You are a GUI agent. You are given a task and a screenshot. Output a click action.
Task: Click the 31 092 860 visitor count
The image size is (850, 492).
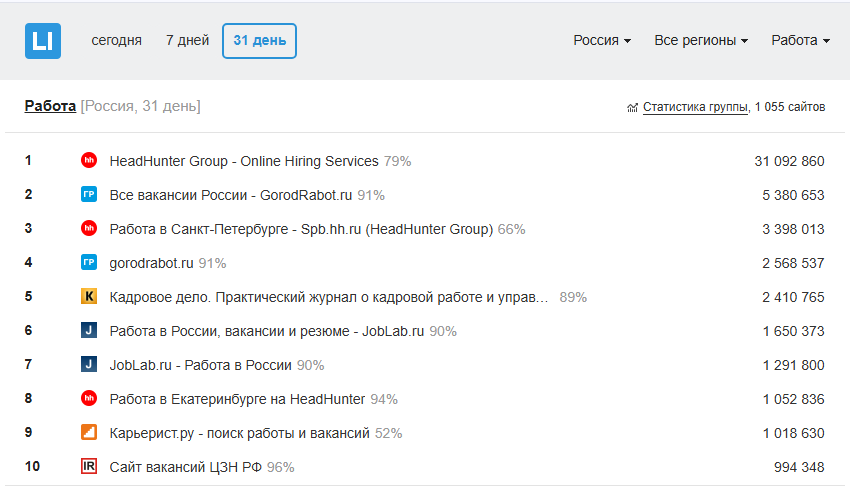point(789,161)
